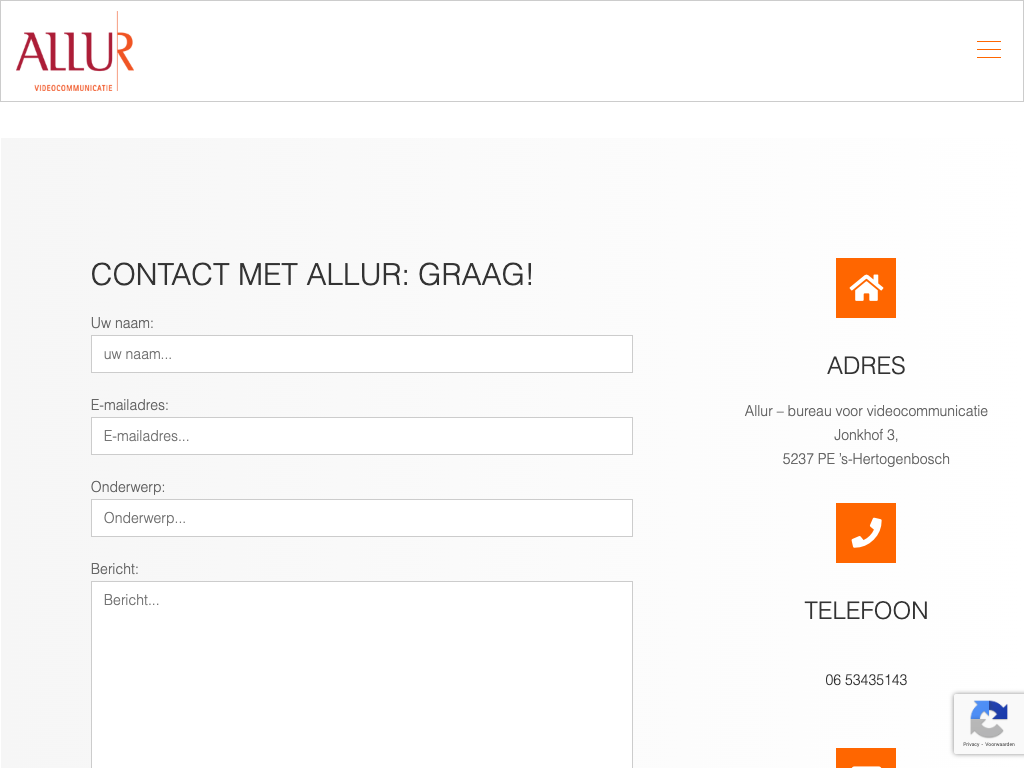Click into the E-mailadres input field
The image size is (1024, 768).
[x=362, y=436]
